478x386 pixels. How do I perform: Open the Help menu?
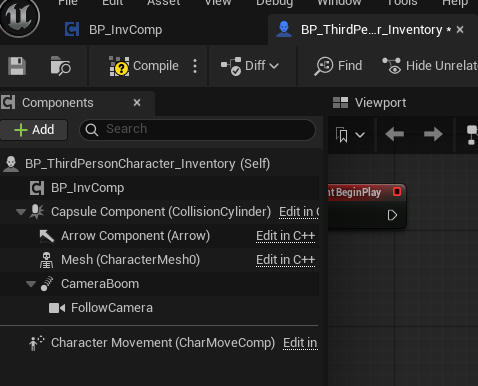(455, 3)
